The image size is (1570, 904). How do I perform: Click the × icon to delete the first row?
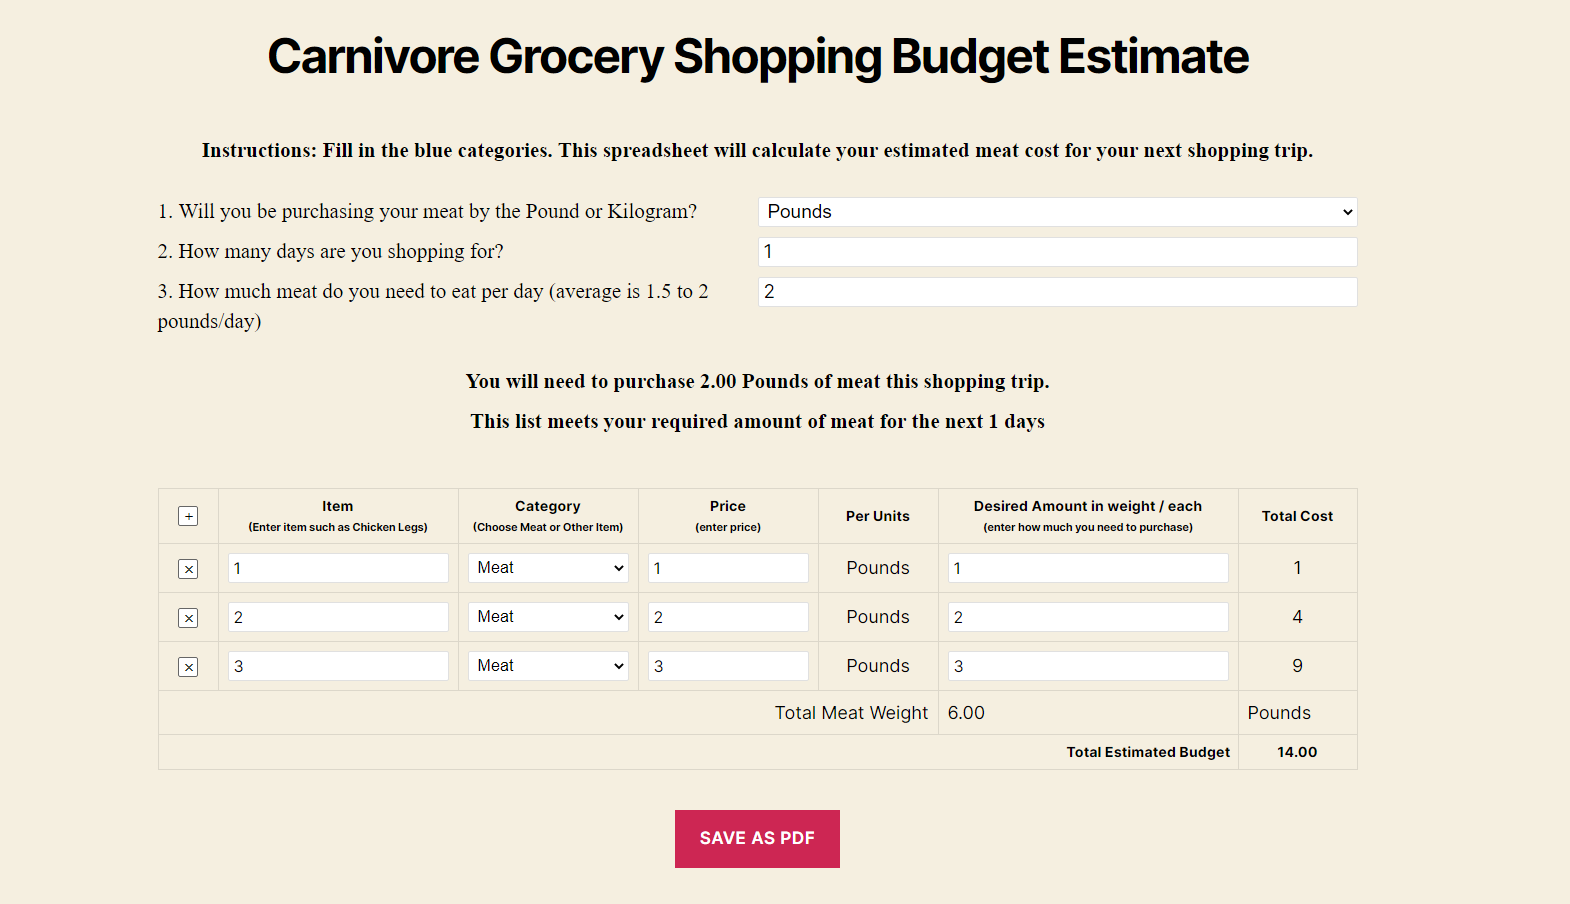(x=188, y=568)
